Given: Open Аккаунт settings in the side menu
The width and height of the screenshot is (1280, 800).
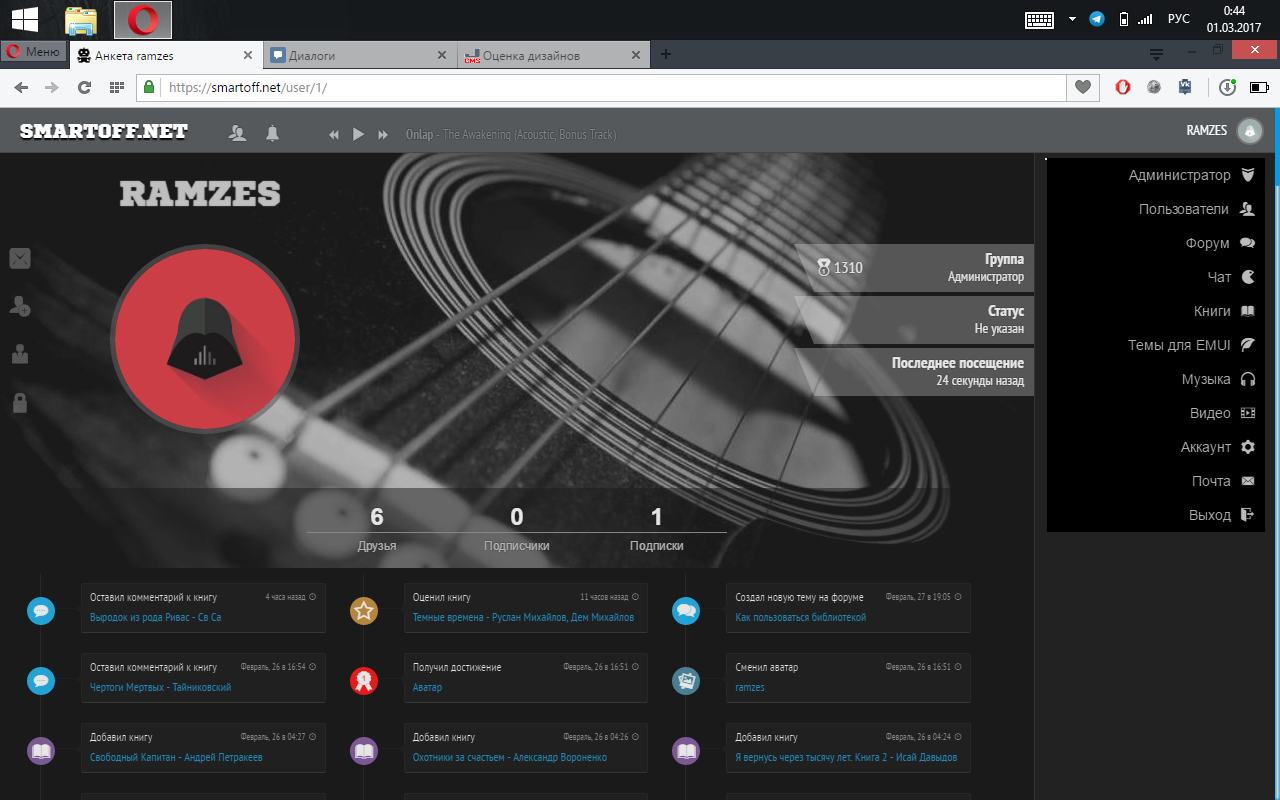Looking at the screenshot, I should click(x=1217, y=447).
